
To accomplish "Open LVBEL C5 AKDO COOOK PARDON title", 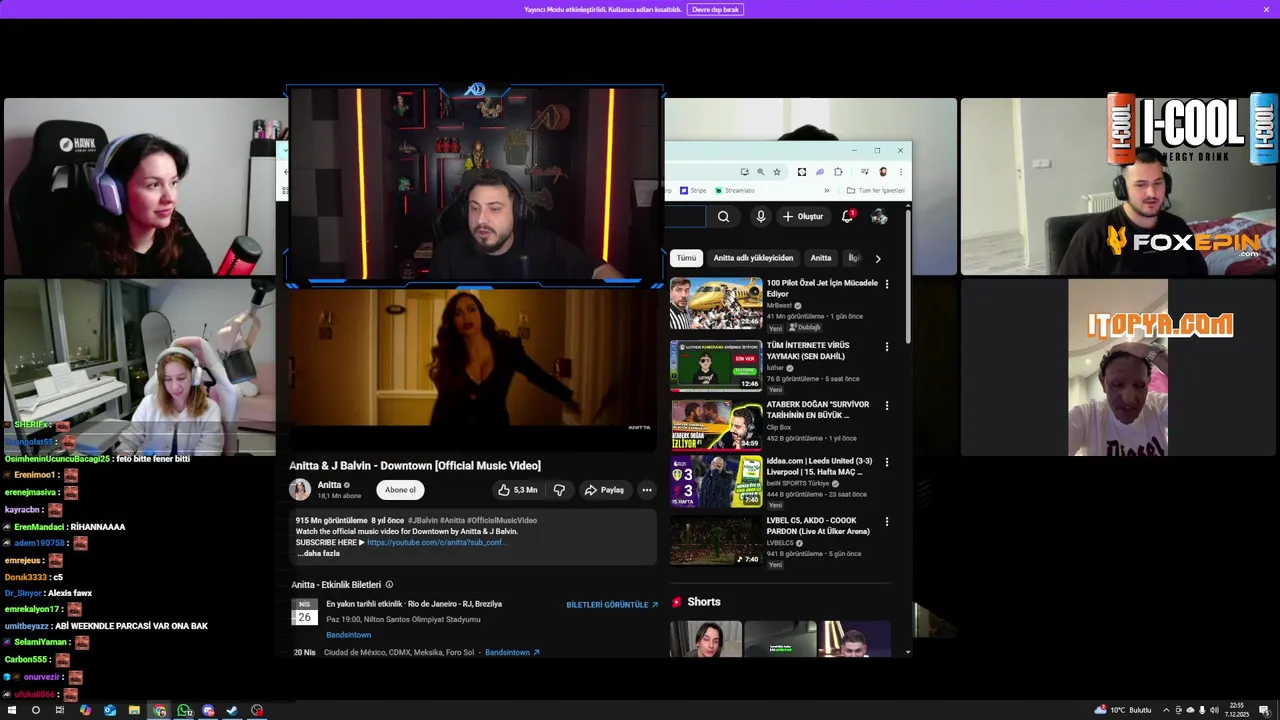I will [818, 526].
